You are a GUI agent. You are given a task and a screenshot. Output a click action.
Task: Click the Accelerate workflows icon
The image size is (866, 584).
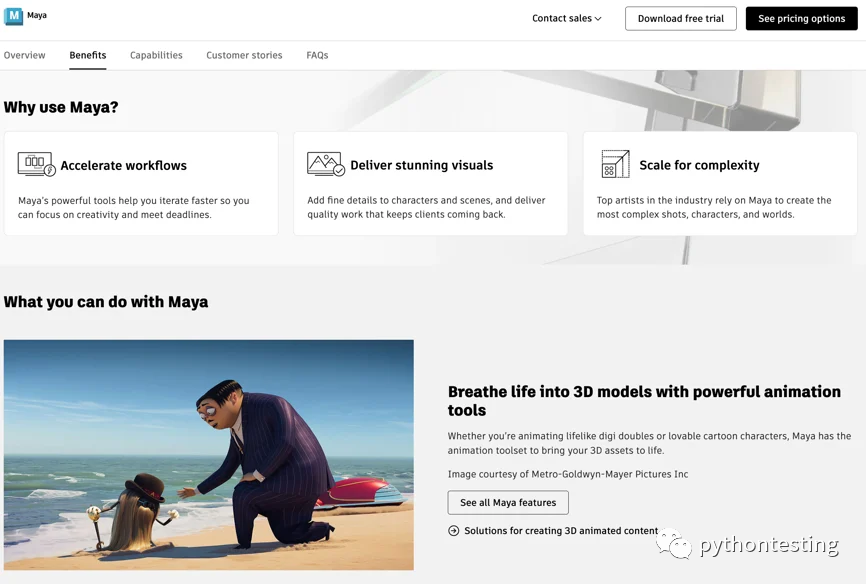tap(36, 165)
